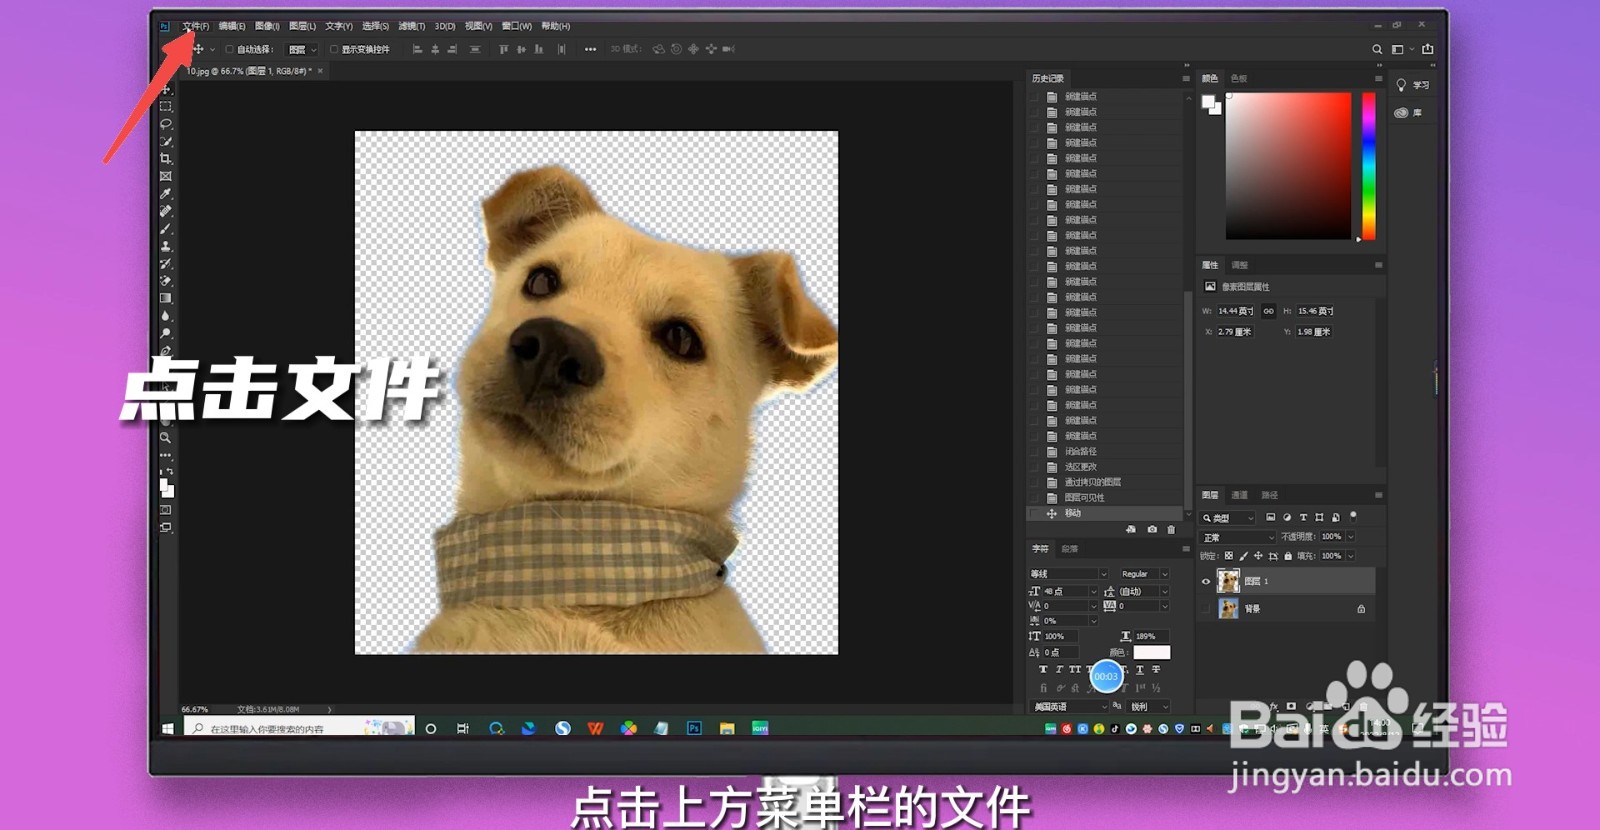Viewport: 1600px width, 830px height.
Task: Click the hue spectrum slider
Action: pyautogui.click(x=1368, y=165)
